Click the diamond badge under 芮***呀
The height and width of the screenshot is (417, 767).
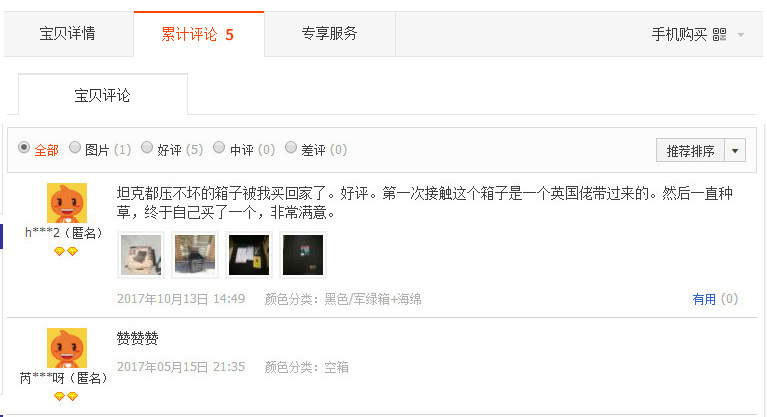[66, 396]
